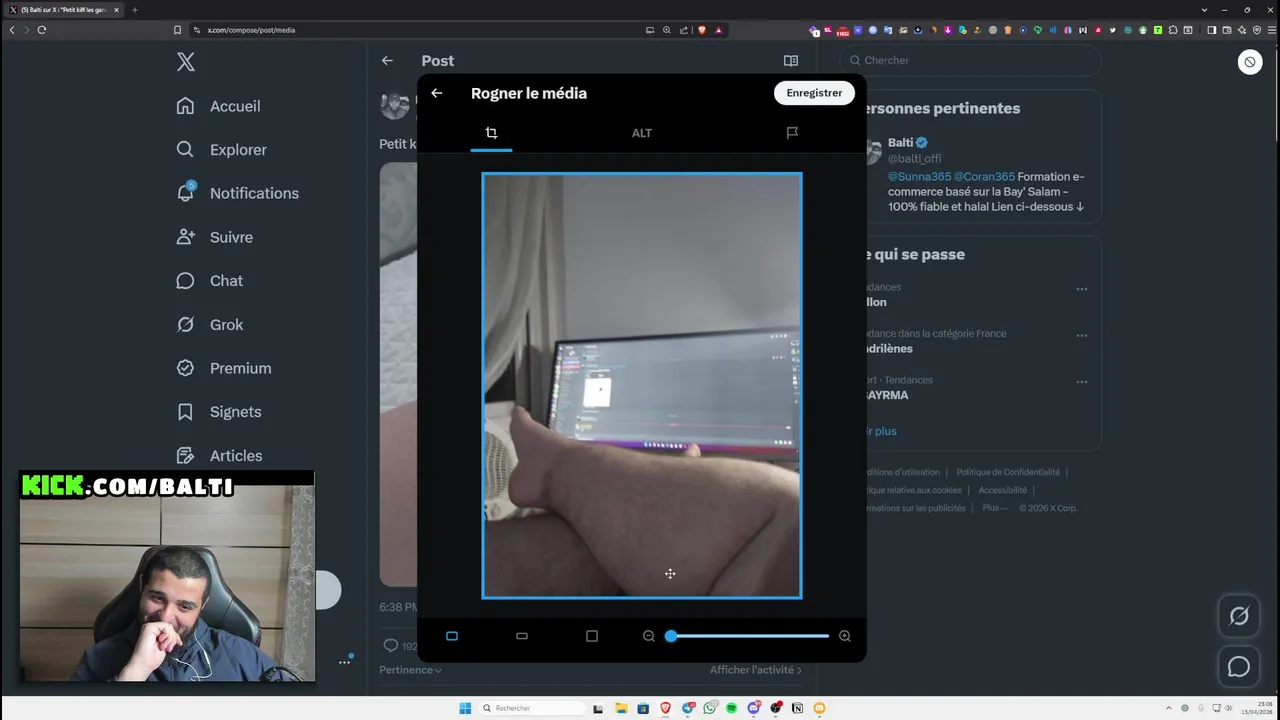Expand the Pertinence sort dropdown
This screenshot has height=720, width=1280.
(x=410, y=670)
